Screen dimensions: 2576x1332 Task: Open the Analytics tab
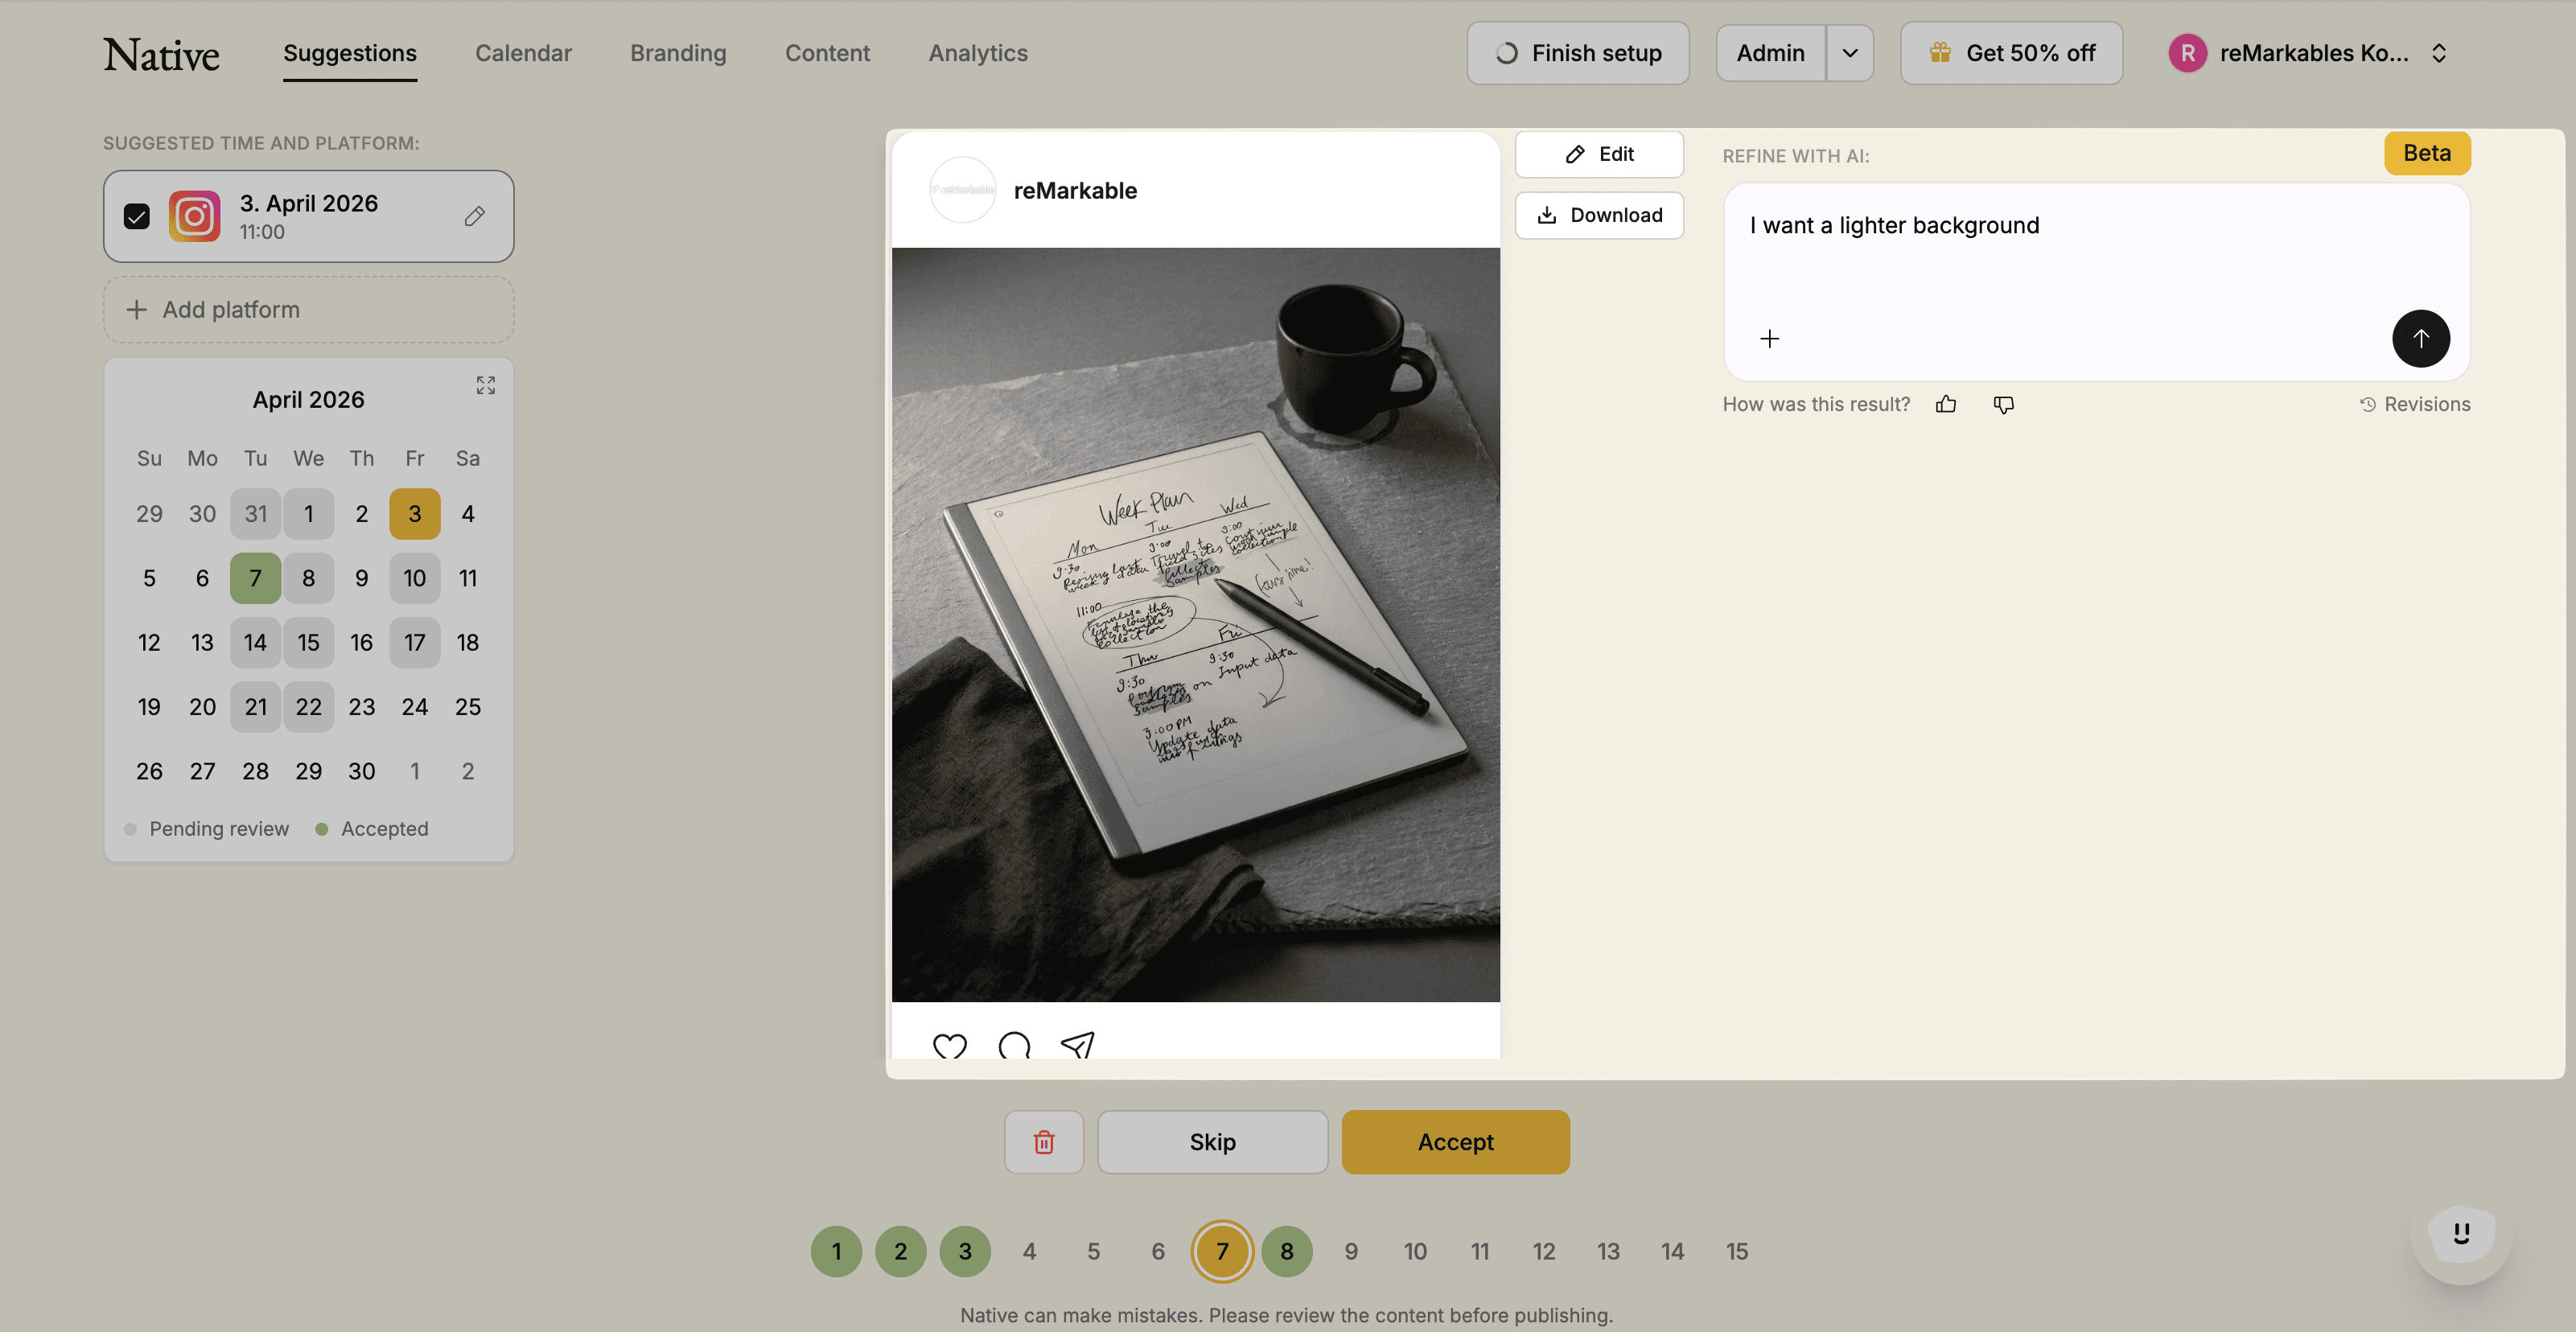pos(977,53)
